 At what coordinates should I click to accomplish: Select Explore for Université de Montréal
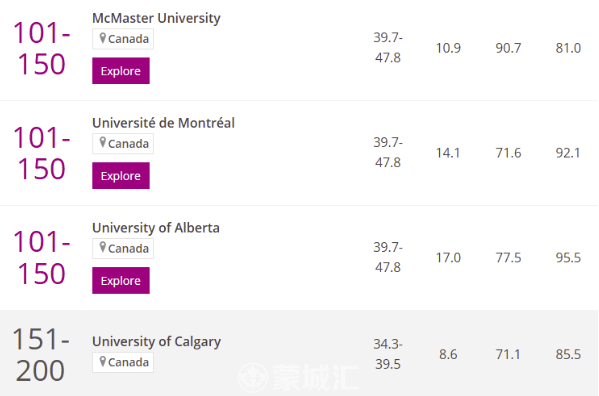[x=121, y=176]
